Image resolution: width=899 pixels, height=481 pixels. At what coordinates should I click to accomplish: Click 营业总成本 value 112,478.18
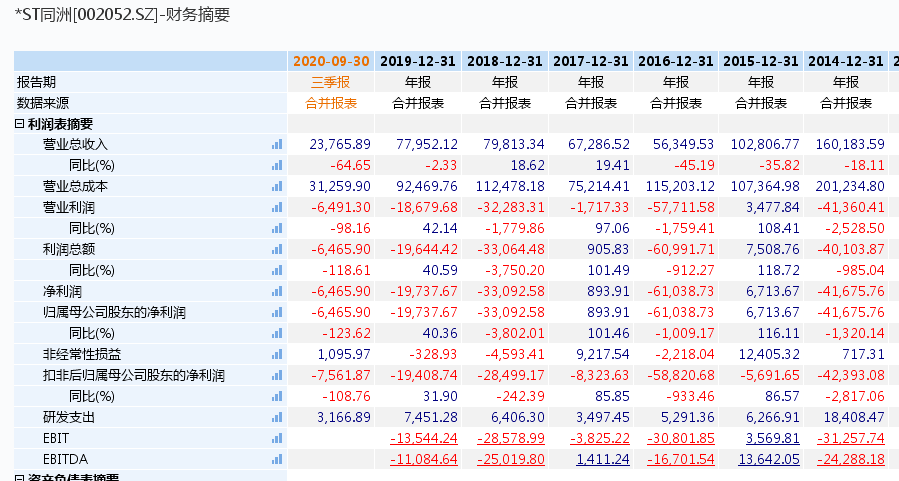point(510,186)
